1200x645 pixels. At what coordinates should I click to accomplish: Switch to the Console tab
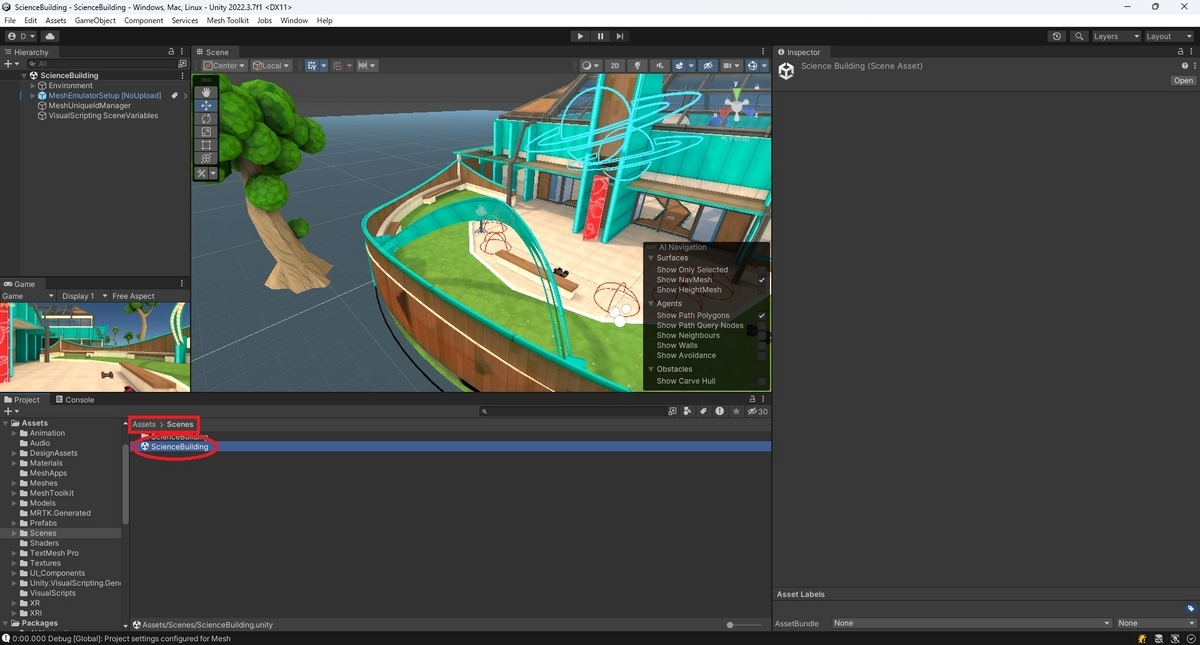pyautogui.click(x=75, y=399)
